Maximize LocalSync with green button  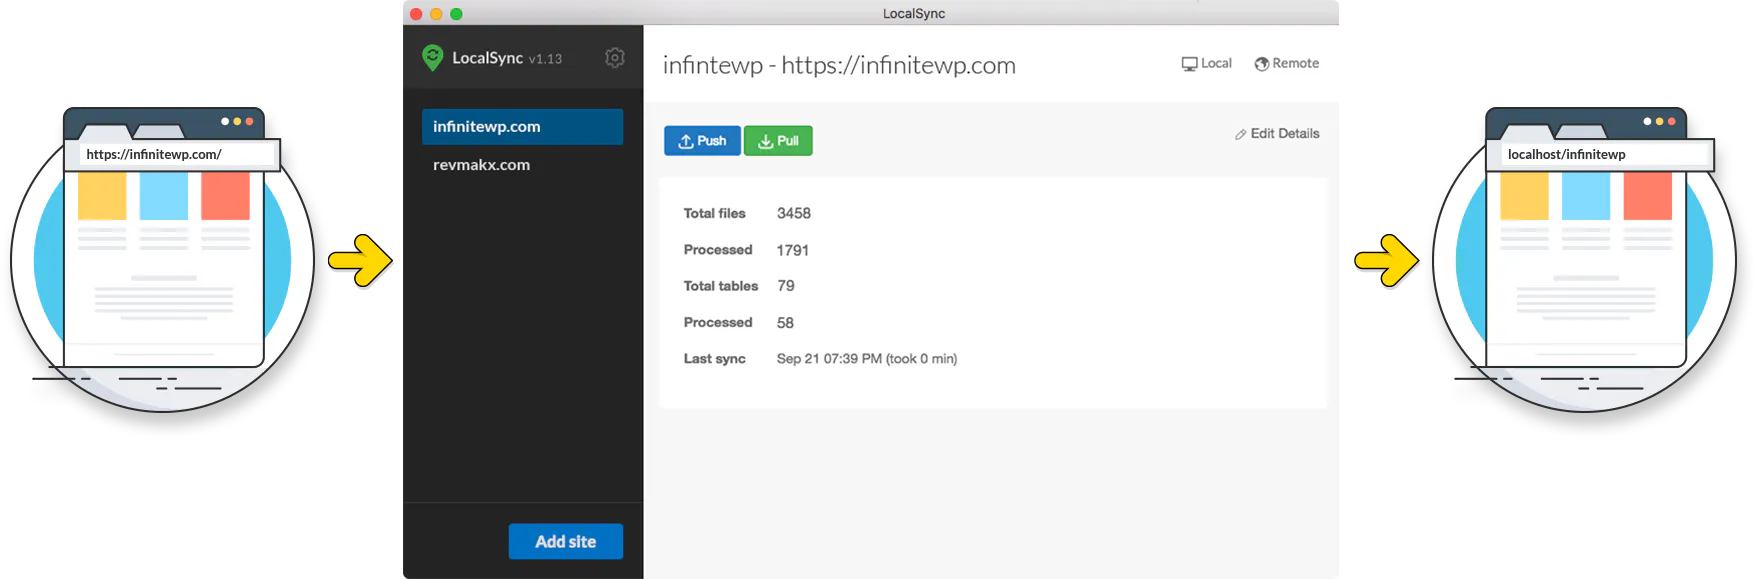(456, 14)
